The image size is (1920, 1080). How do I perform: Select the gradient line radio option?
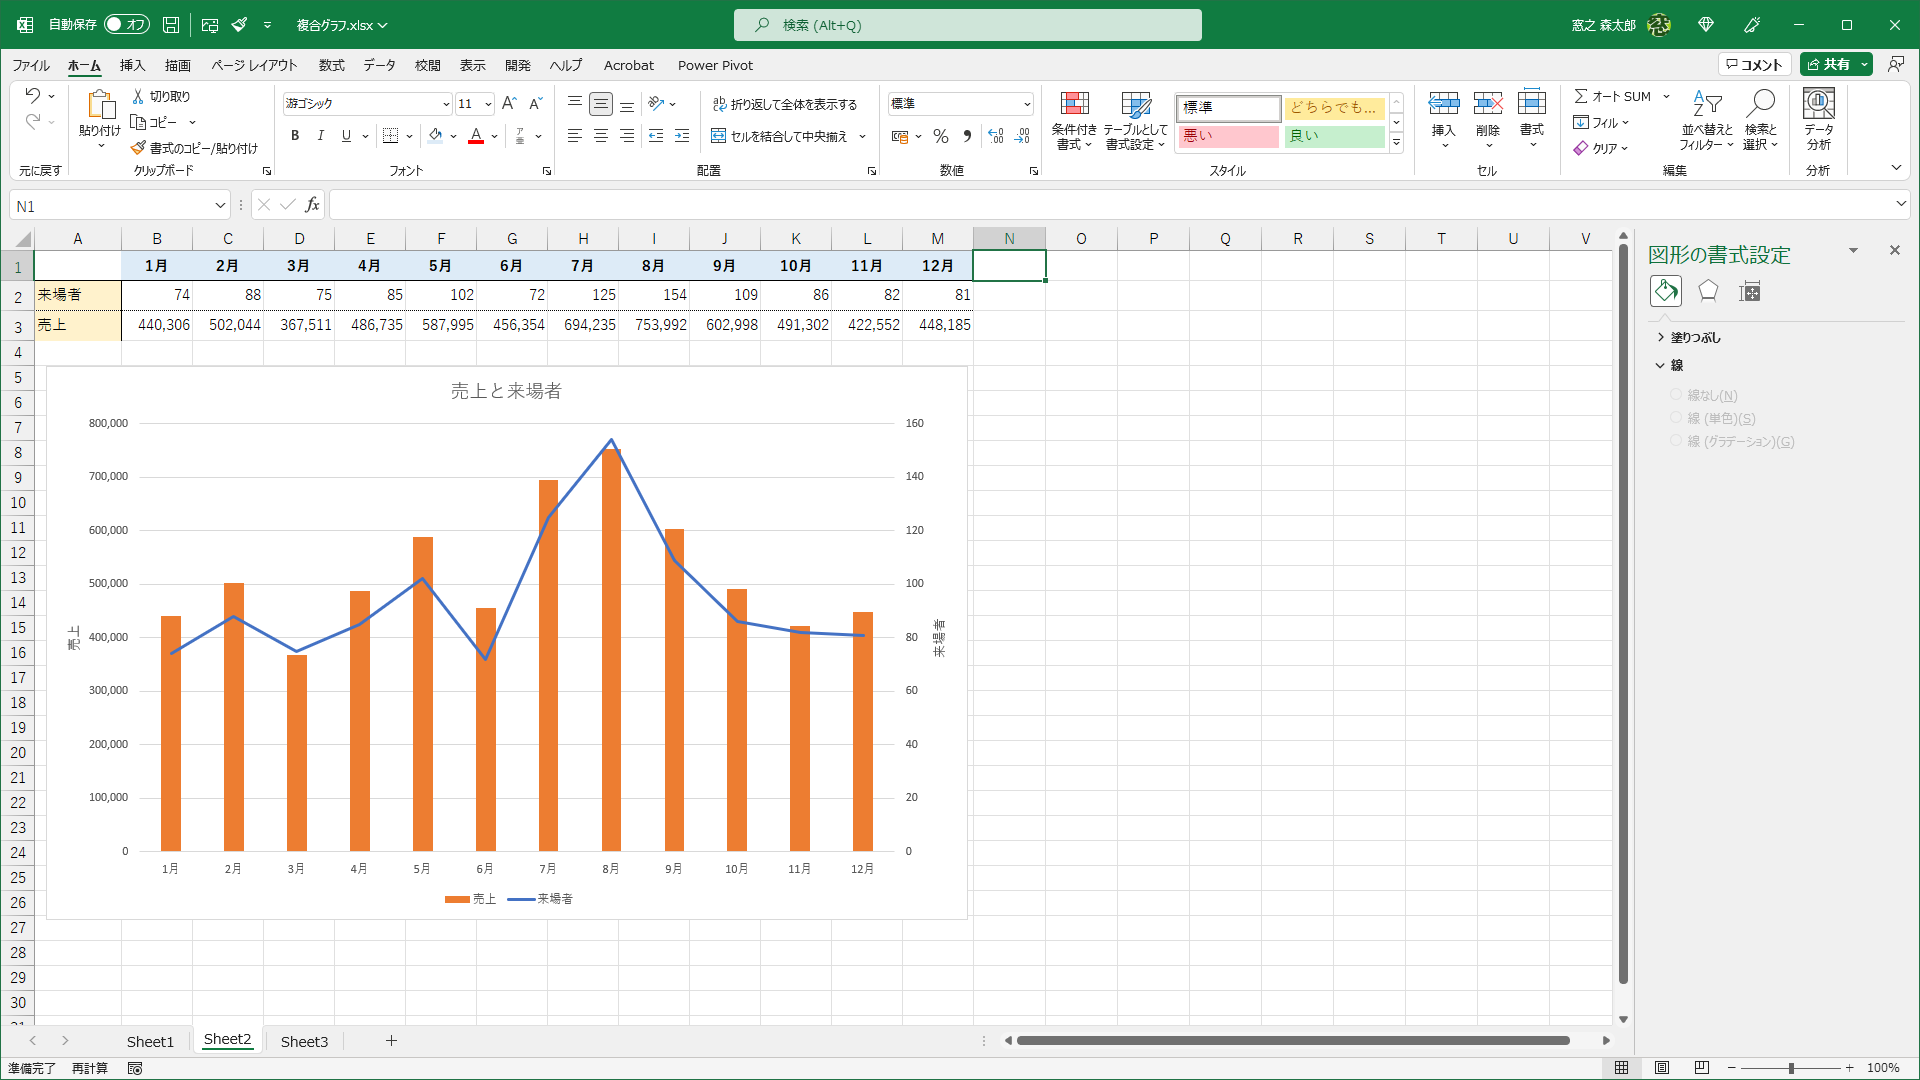point(1676,441)
